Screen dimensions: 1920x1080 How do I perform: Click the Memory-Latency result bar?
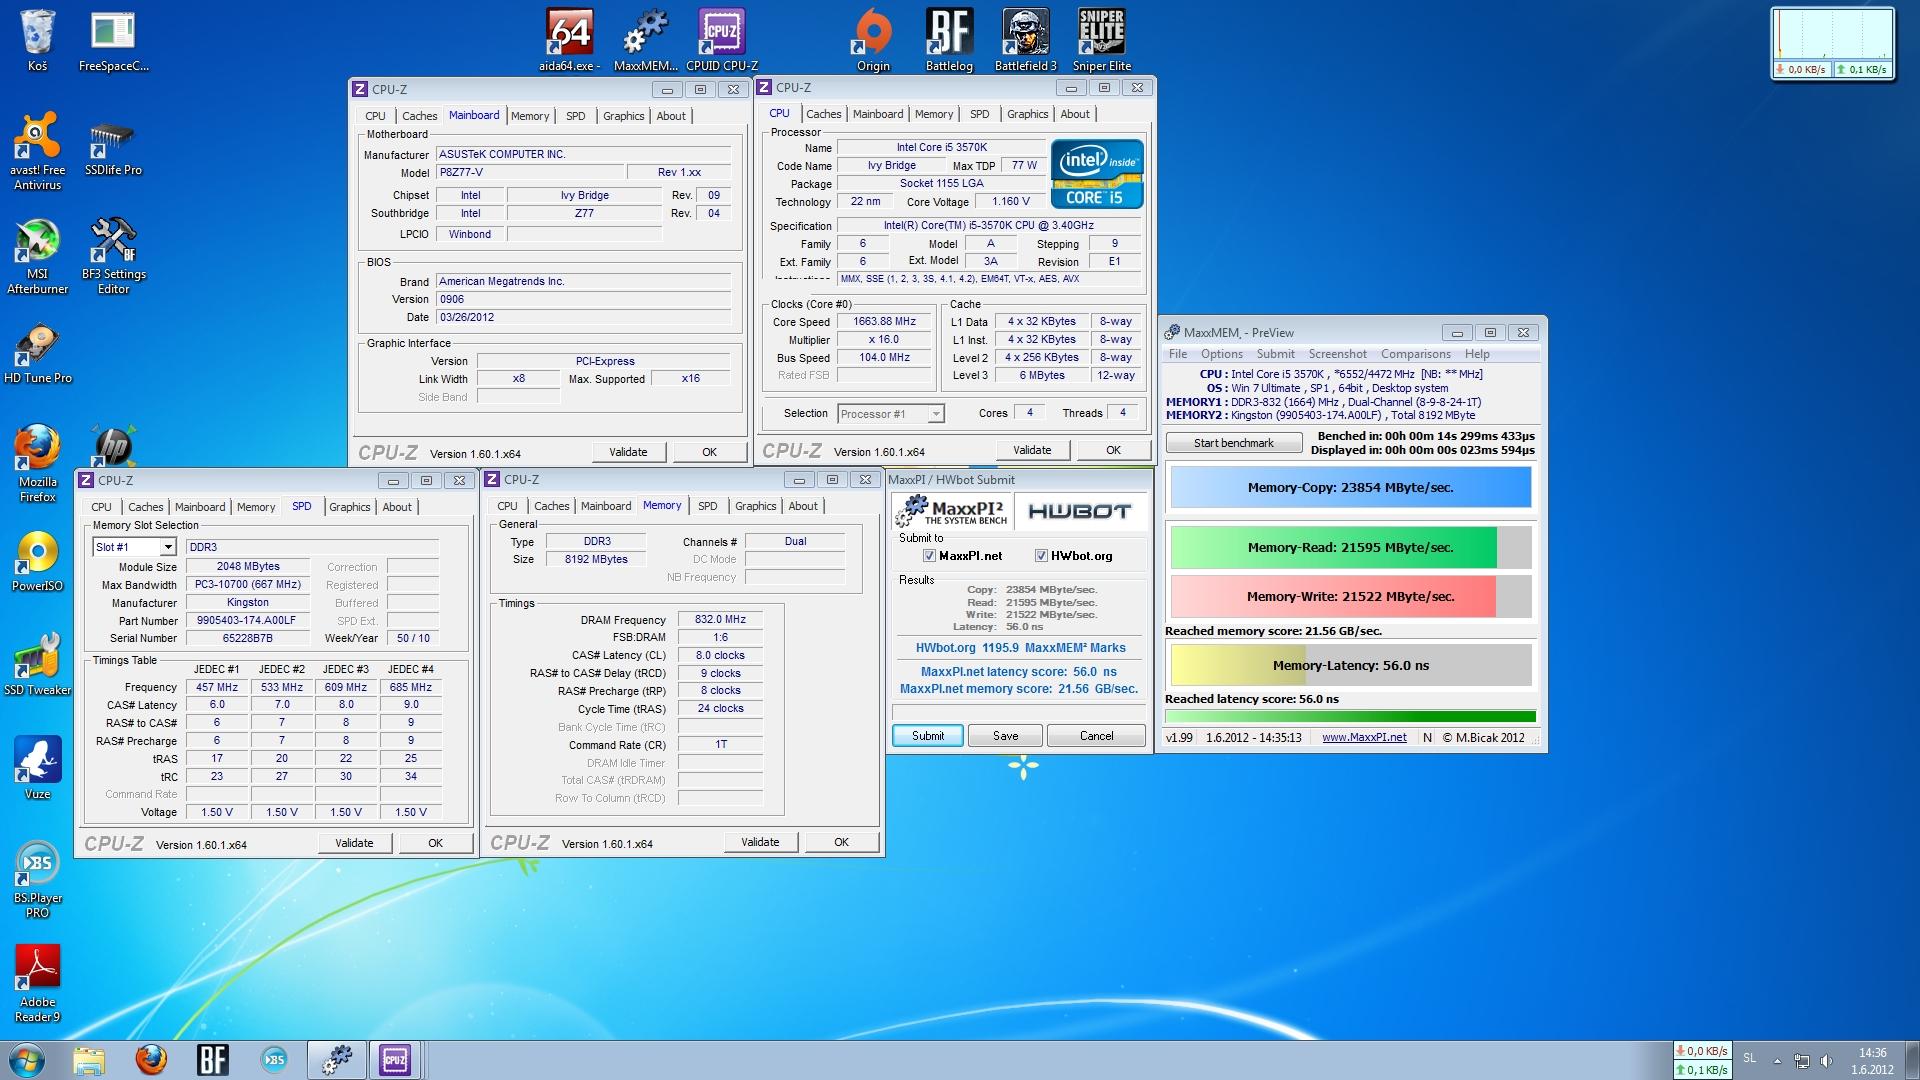(1350, 666)
